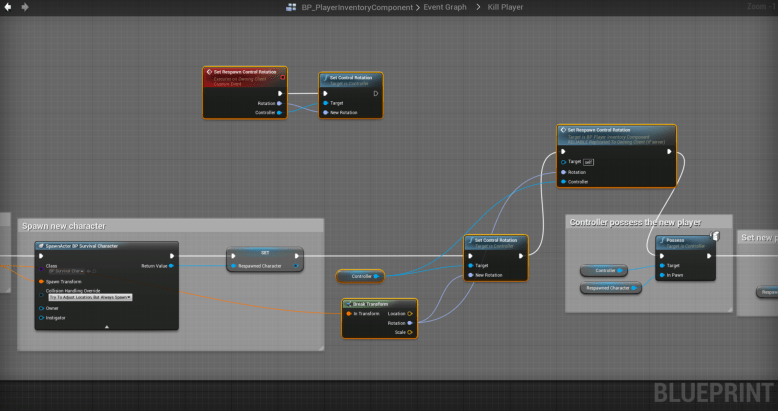Click the function icon on Break Transform node

346,303
